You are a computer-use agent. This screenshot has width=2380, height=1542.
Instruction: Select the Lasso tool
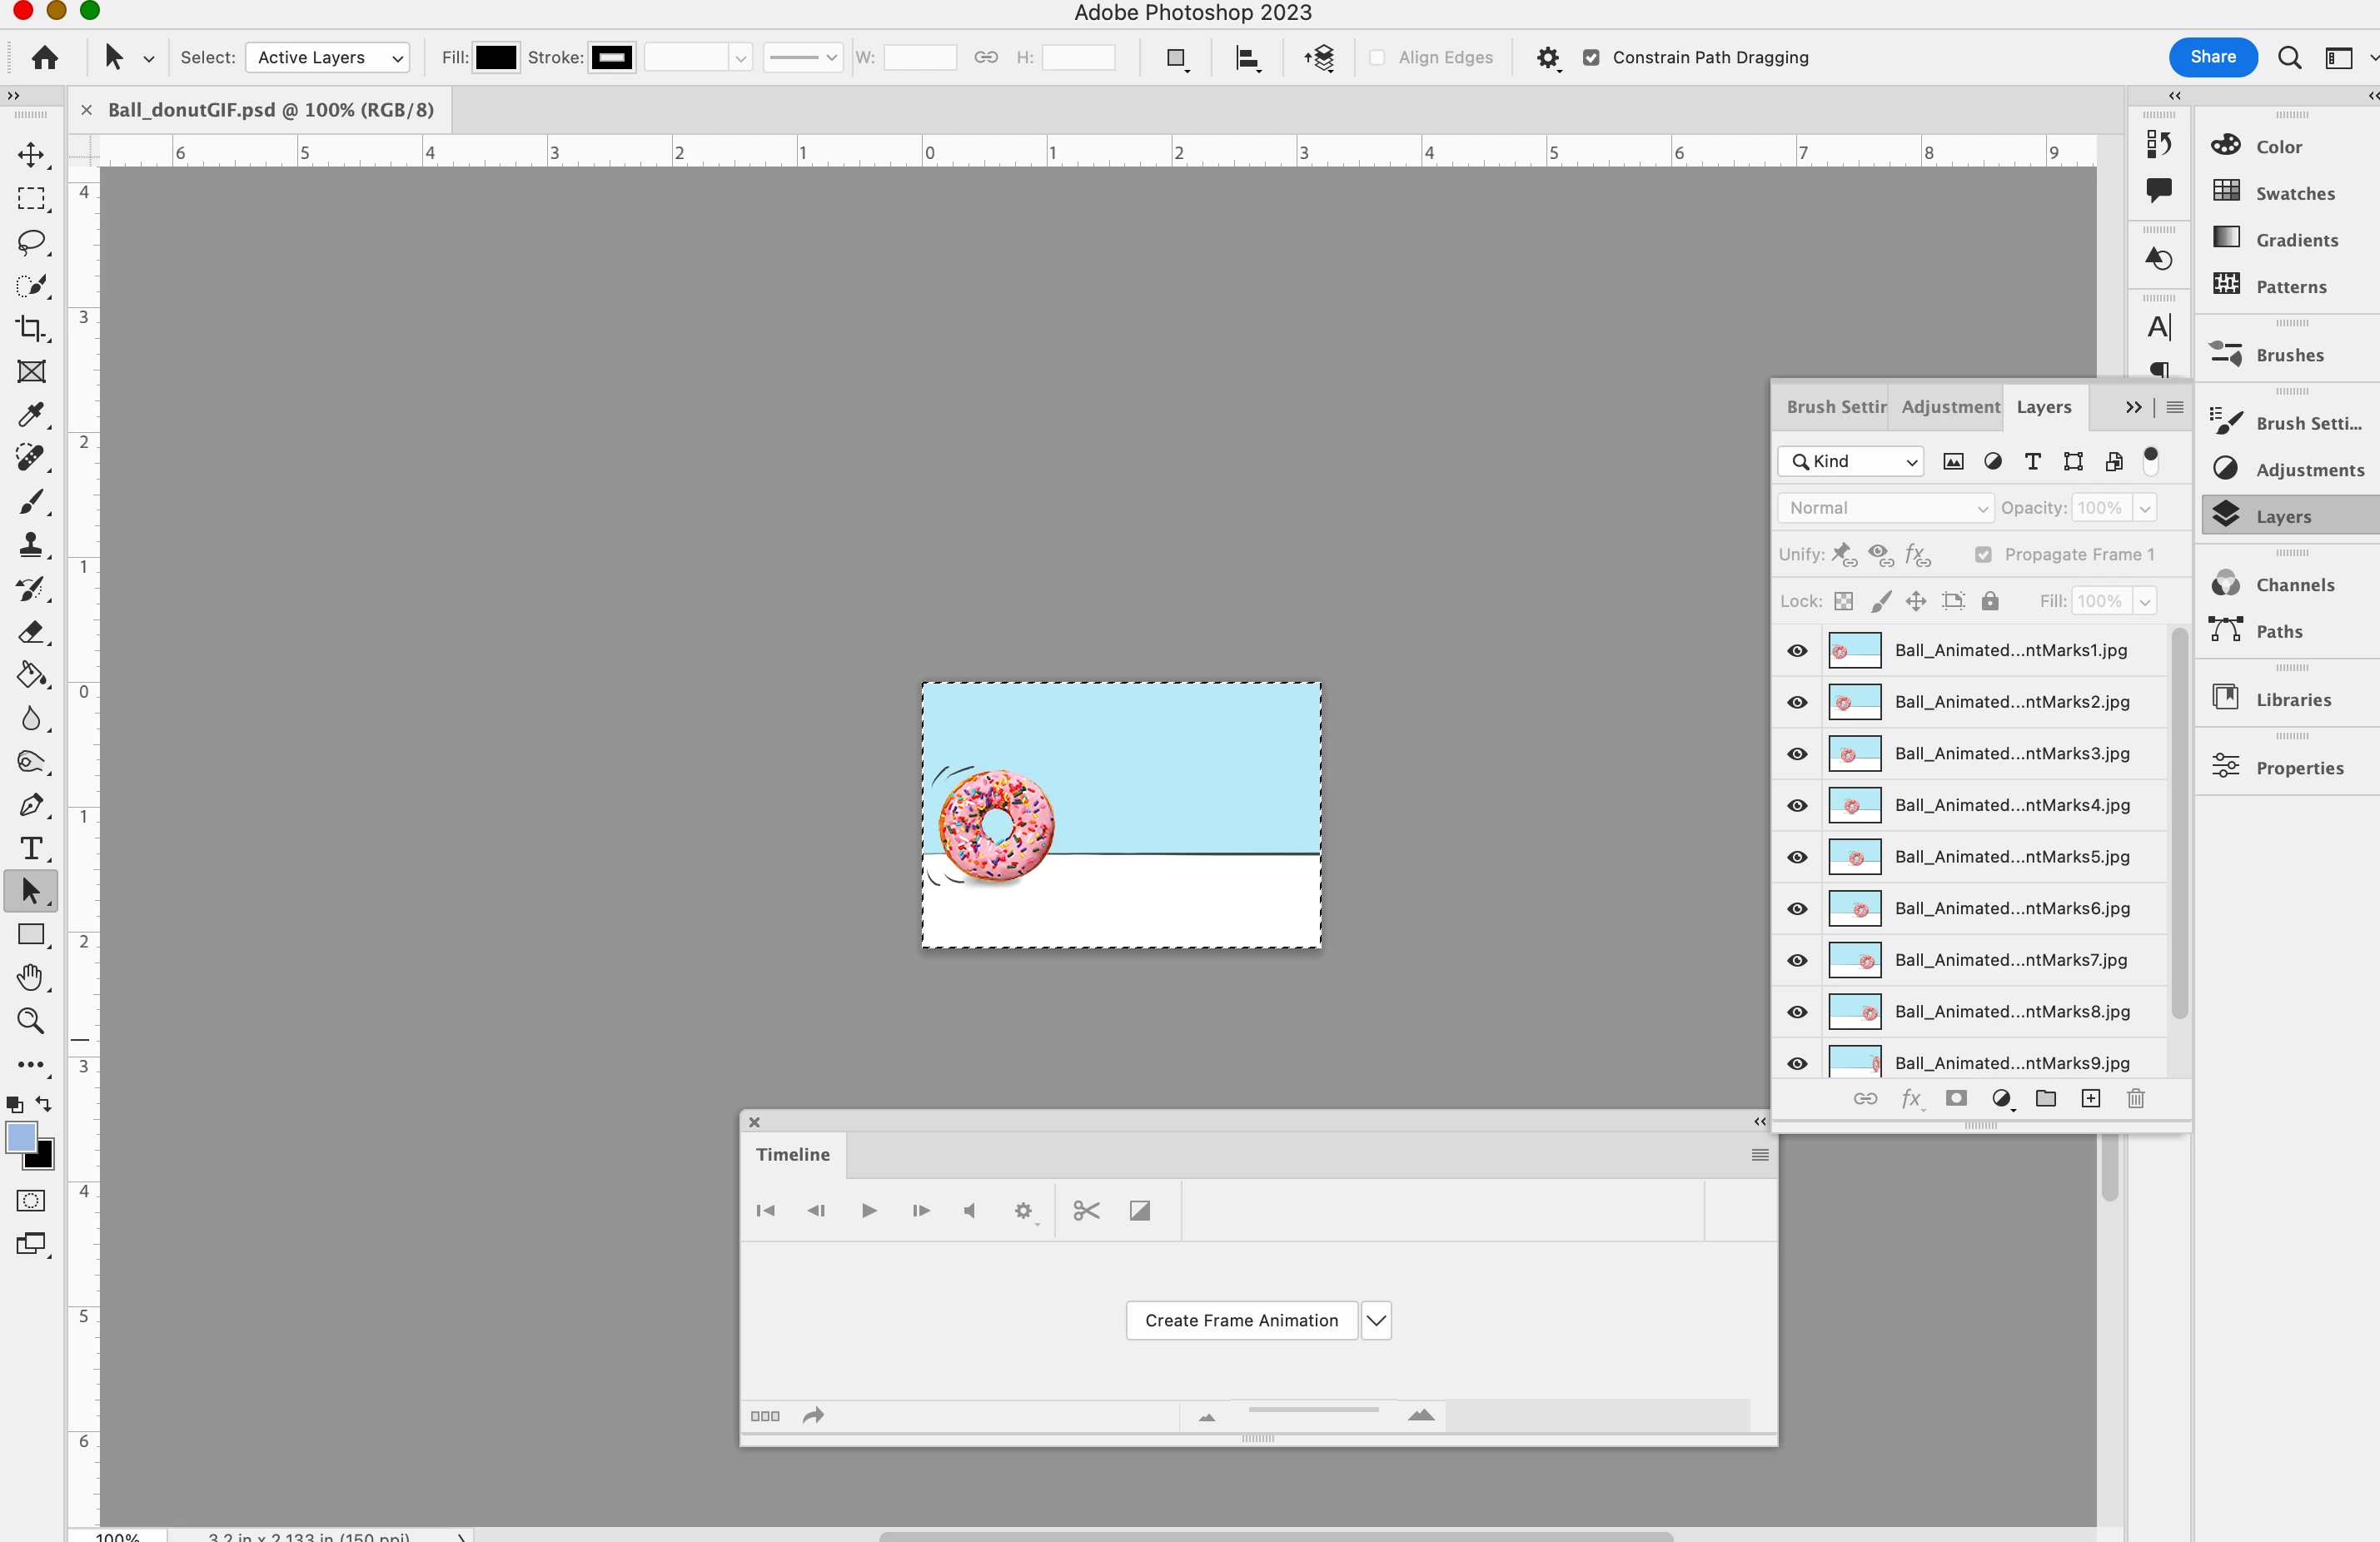pos(31,242)
